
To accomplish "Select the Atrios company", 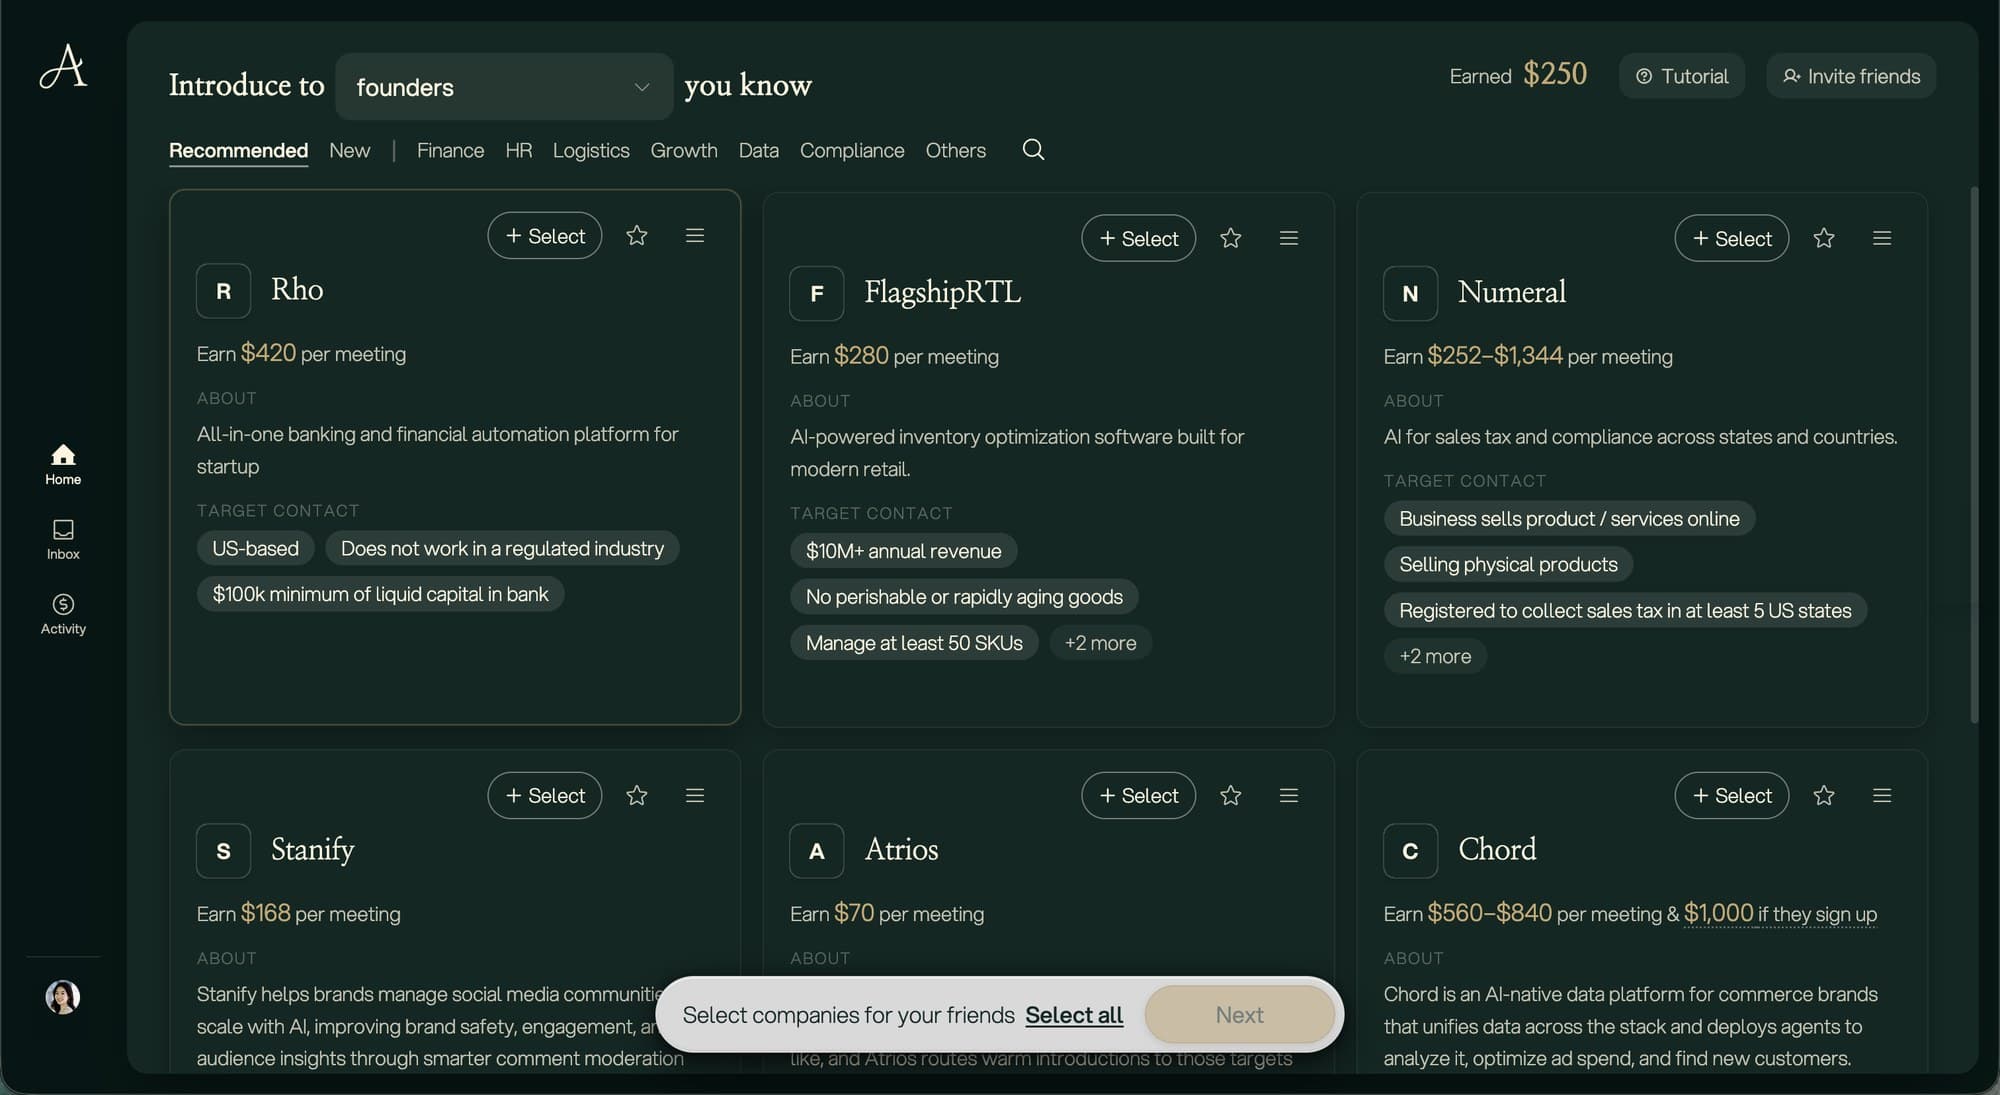I will click(1139, 796).
